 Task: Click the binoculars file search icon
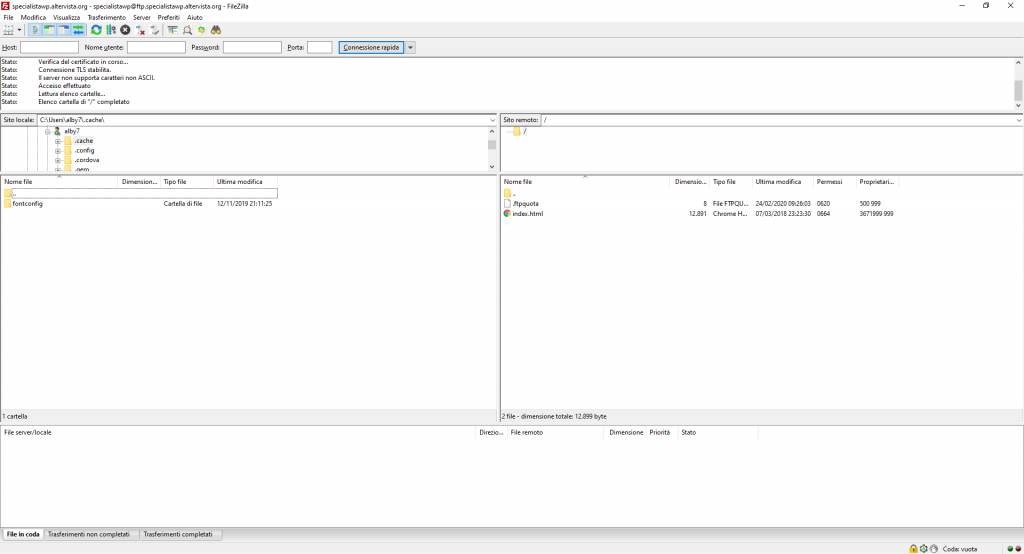click(215, 30)
